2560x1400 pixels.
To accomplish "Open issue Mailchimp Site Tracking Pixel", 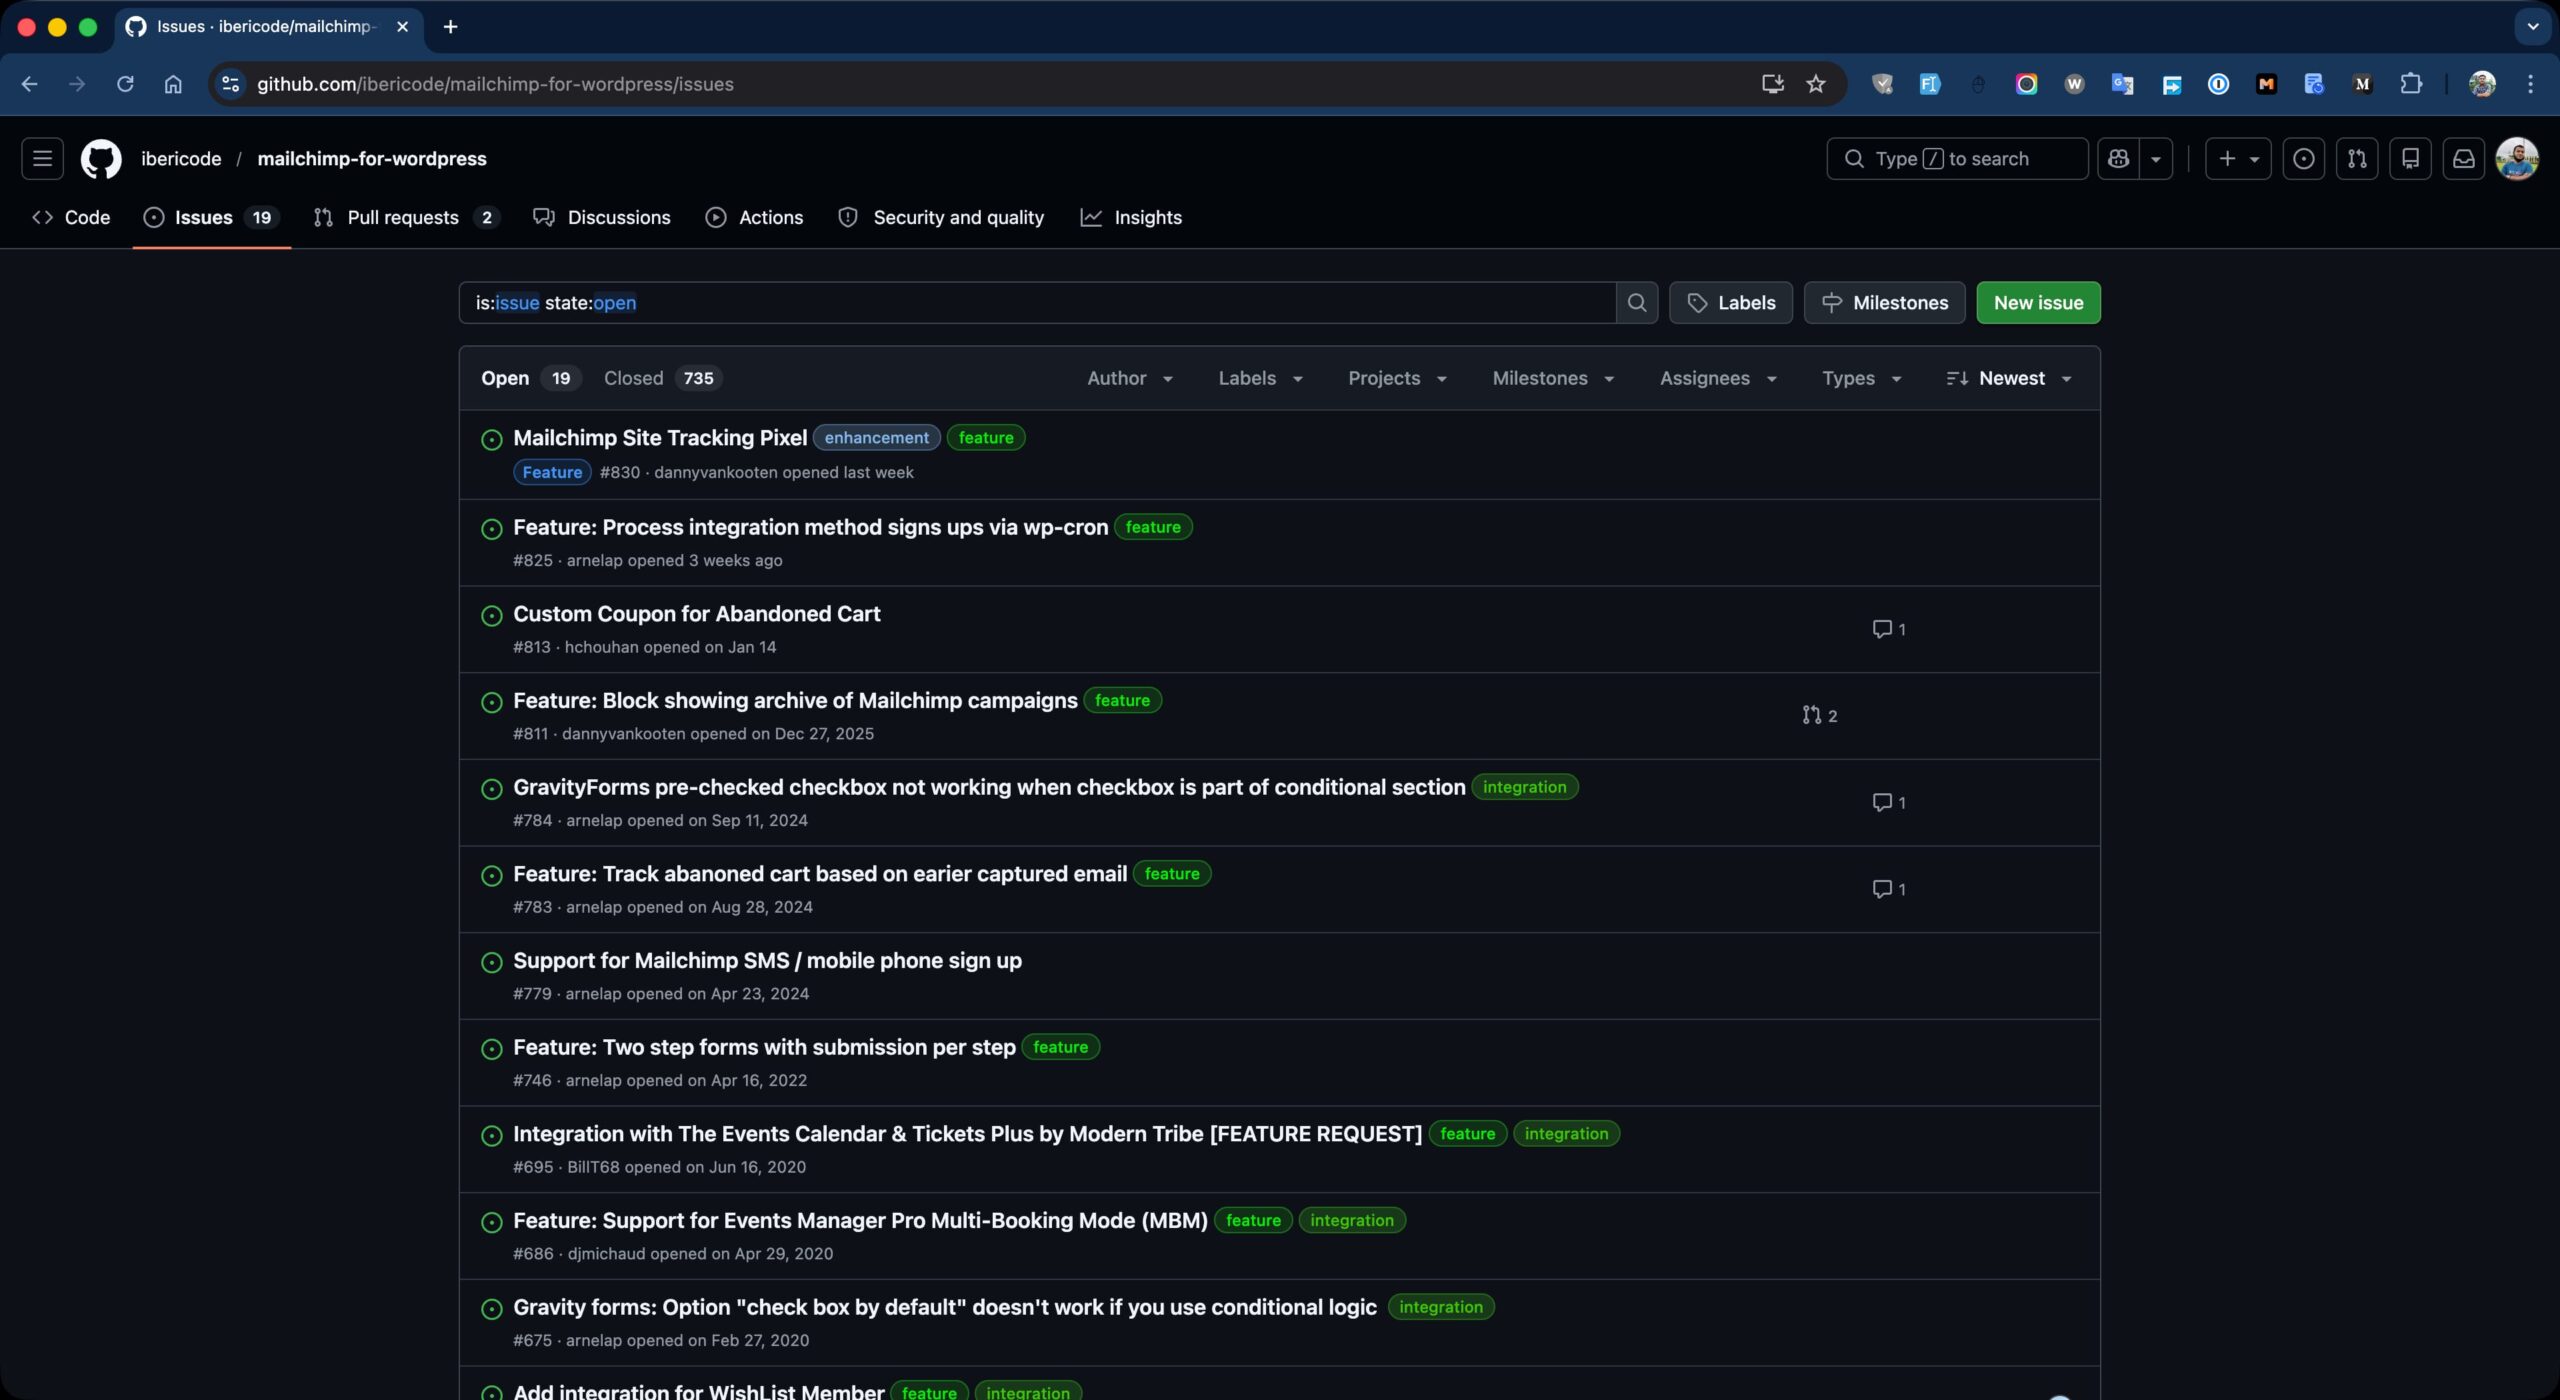I will click(660, 438).
